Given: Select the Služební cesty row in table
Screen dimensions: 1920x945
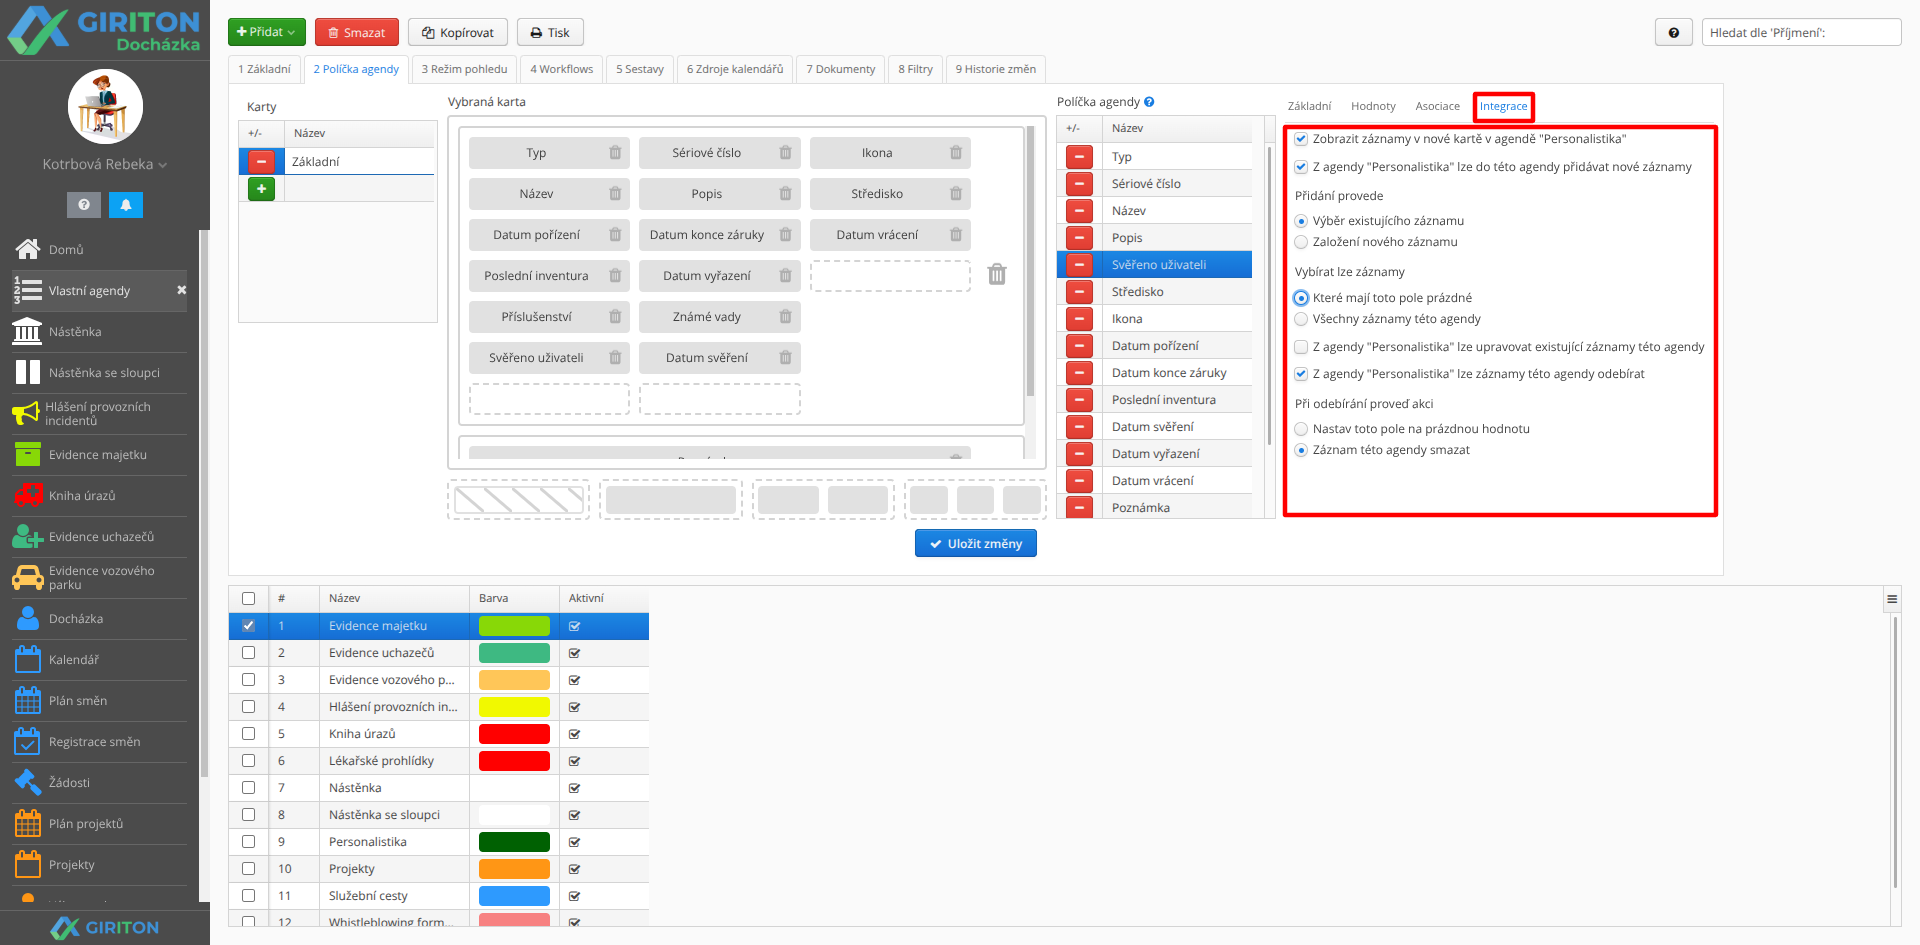Looking at the screenshot, I should click(x=439, y=896).
